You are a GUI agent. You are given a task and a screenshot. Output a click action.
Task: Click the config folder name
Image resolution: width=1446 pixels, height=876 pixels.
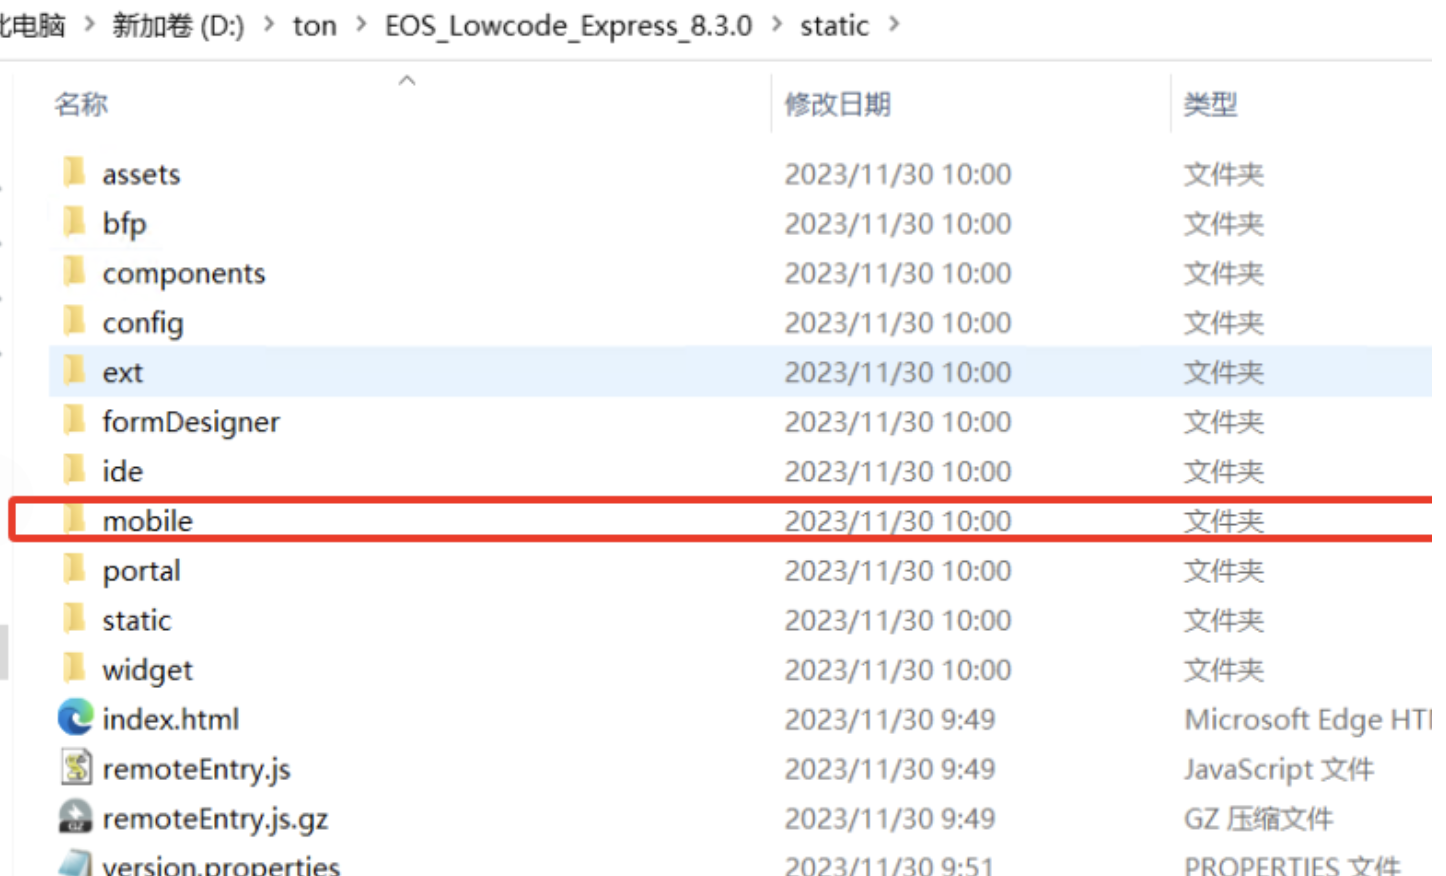pos(143,323)
